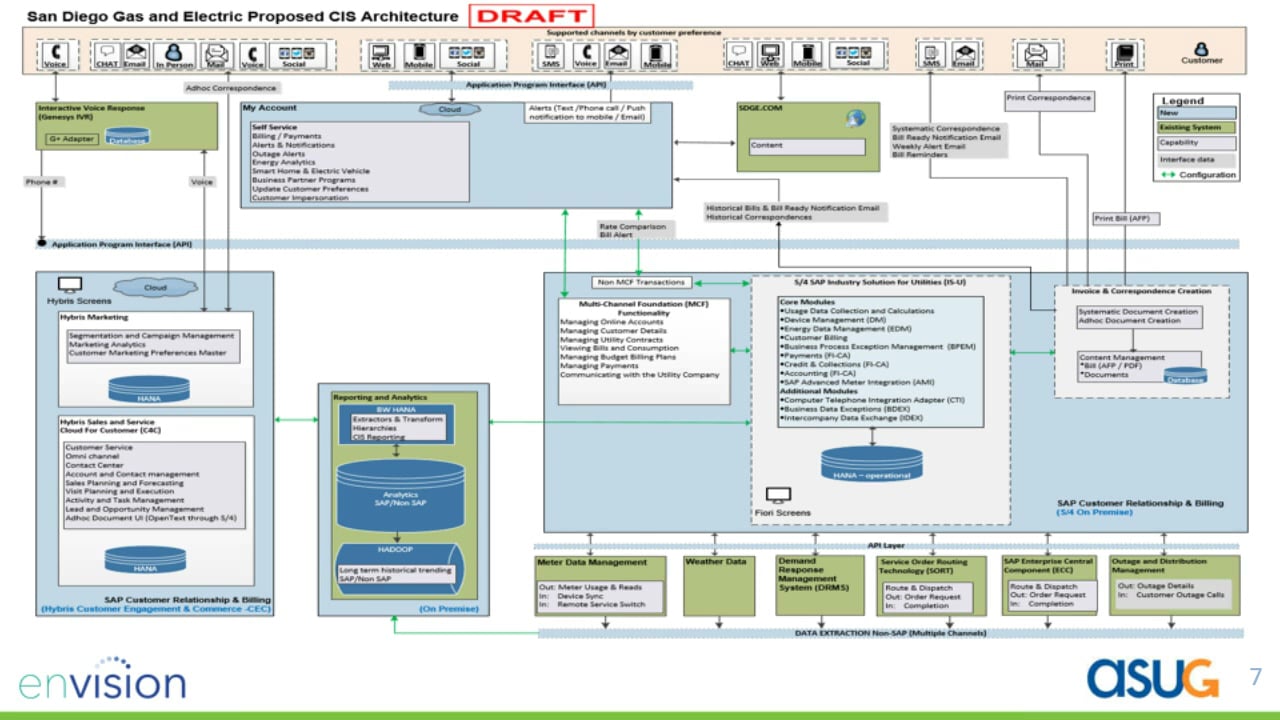1280x720 pixels.
Task: Click Outage and Distribution Management title
Action: pyautogui.click(x=1160, y=566)
